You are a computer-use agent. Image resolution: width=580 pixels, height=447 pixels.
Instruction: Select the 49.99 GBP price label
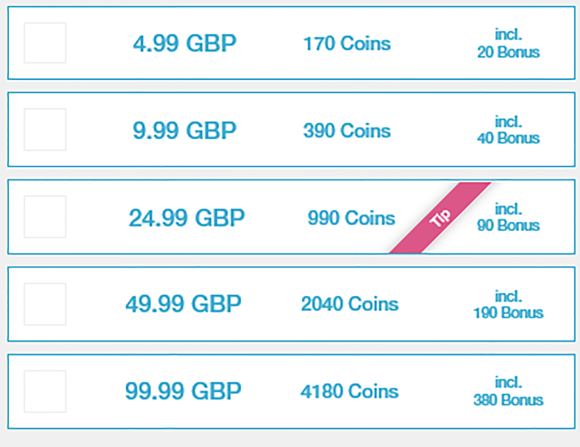click(x=183, y=304)
